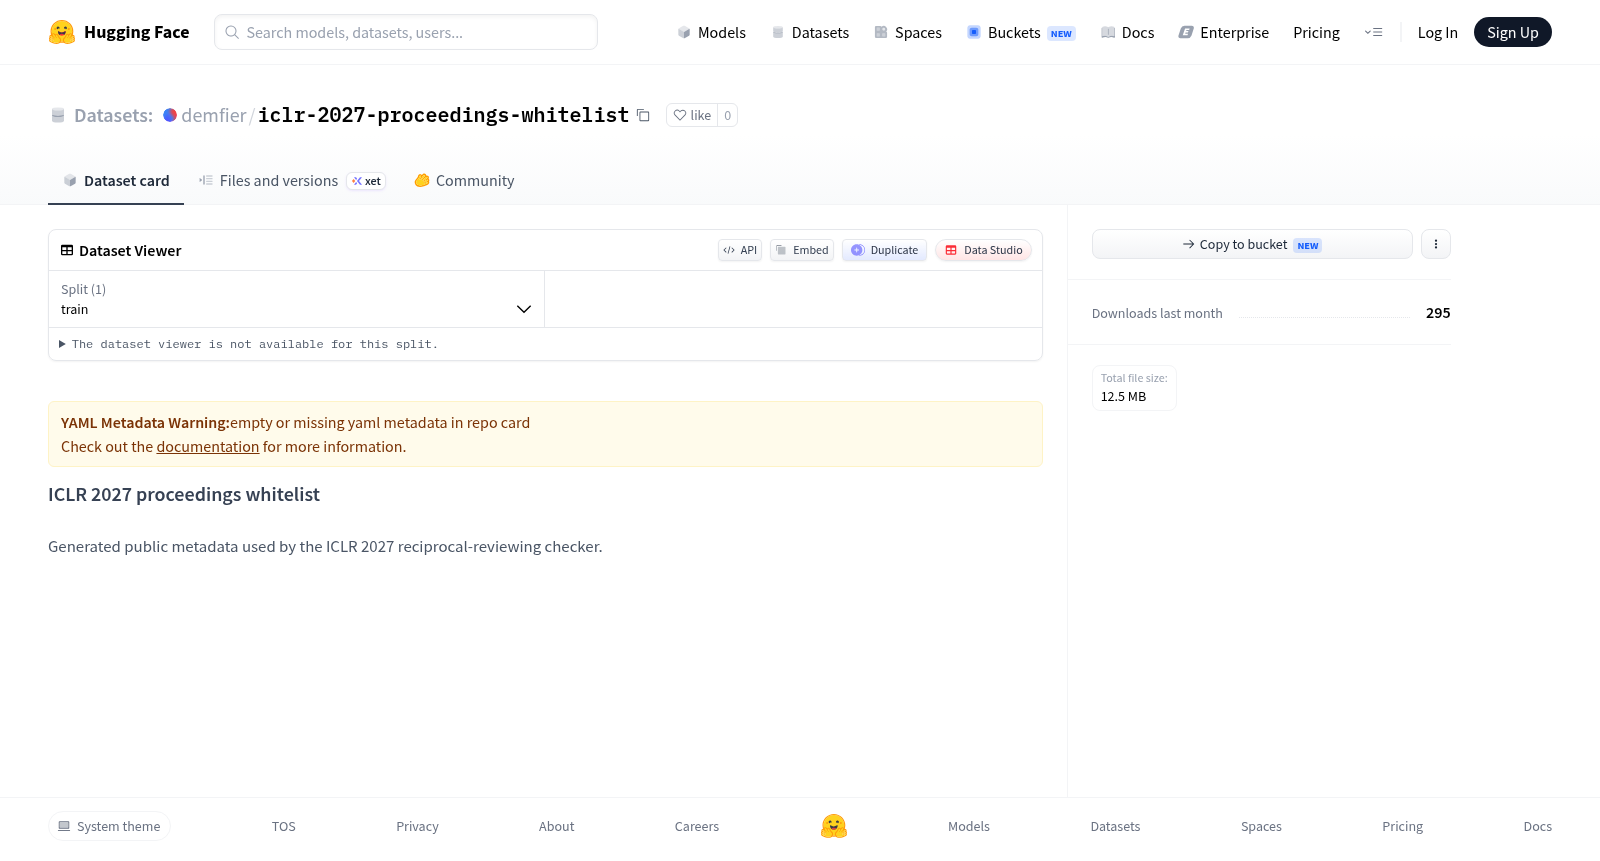Open Models footer link
Image resolution: width=1600 pixels, height=861 pixels.
[969, 826]
